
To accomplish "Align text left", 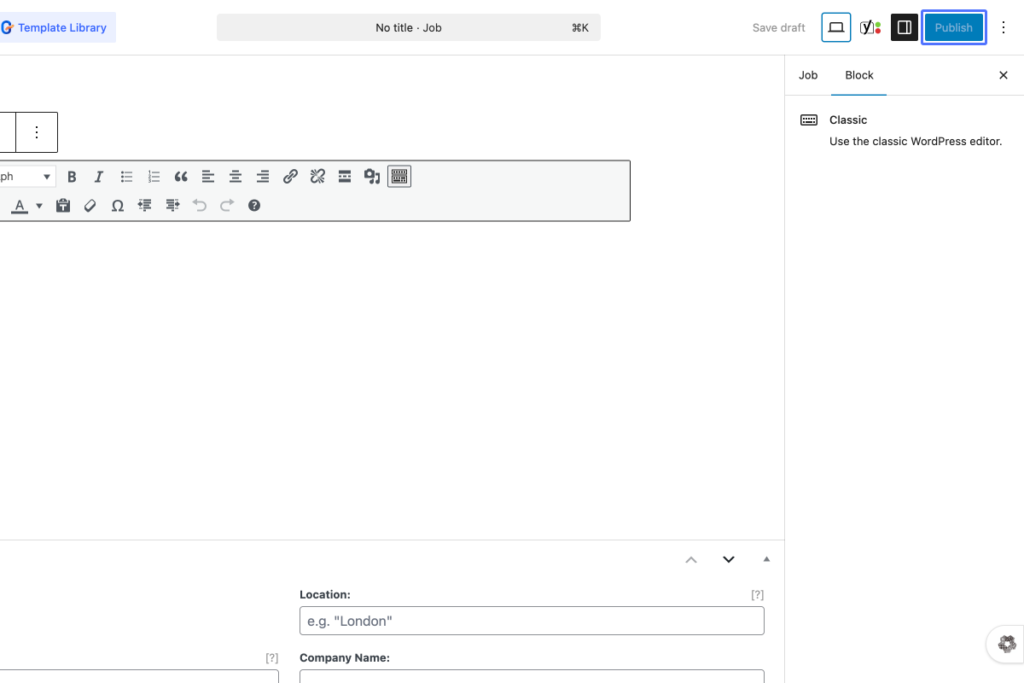I will click(x=208, y=176).
